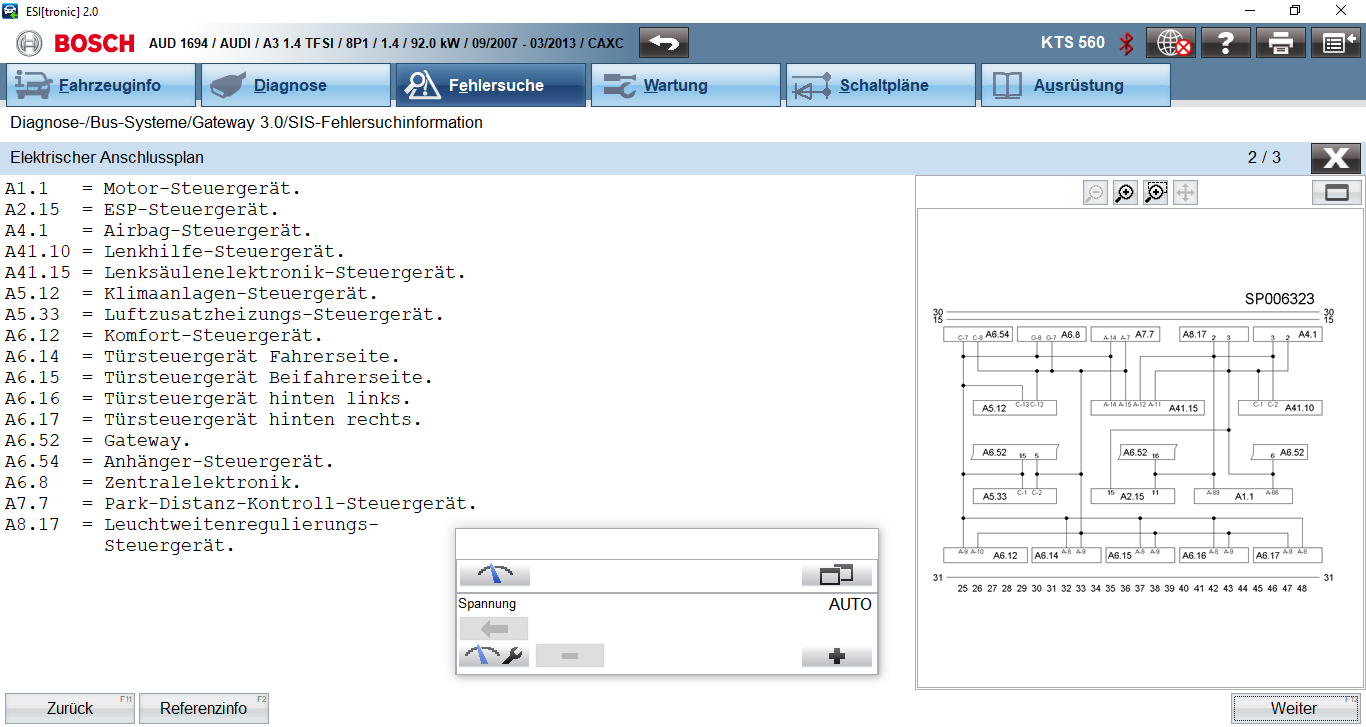The height and width of the screenshot is (727, 1366).
Task: Detach the multimeter window via the overlapping windows icon
Action: 836,575
